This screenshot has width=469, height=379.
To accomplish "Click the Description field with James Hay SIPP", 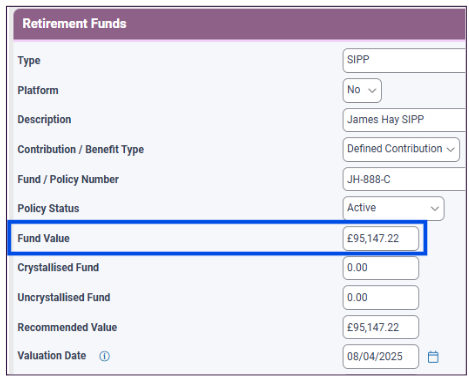I will coord(404,120).
